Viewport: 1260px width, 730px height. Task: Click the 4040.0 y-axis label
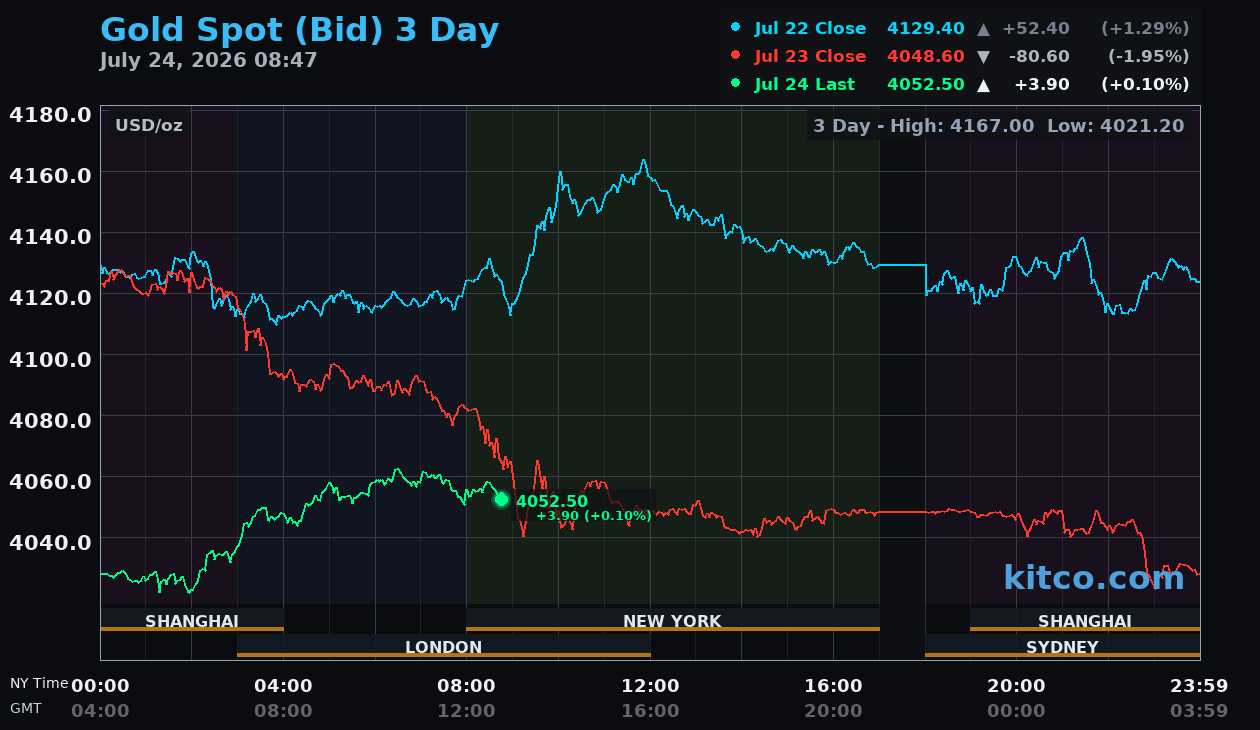(50, 541)
